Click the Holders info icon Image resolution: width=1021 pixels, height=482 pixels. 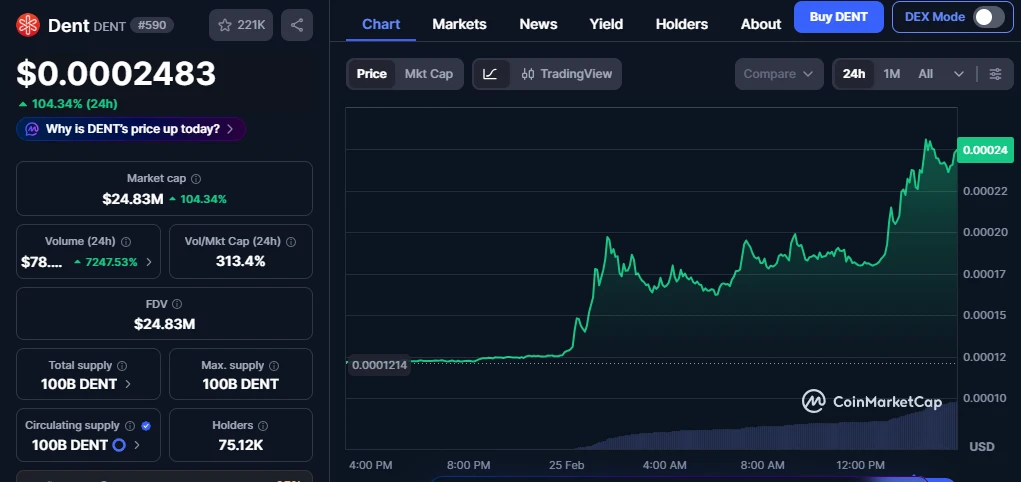(263, 426)
